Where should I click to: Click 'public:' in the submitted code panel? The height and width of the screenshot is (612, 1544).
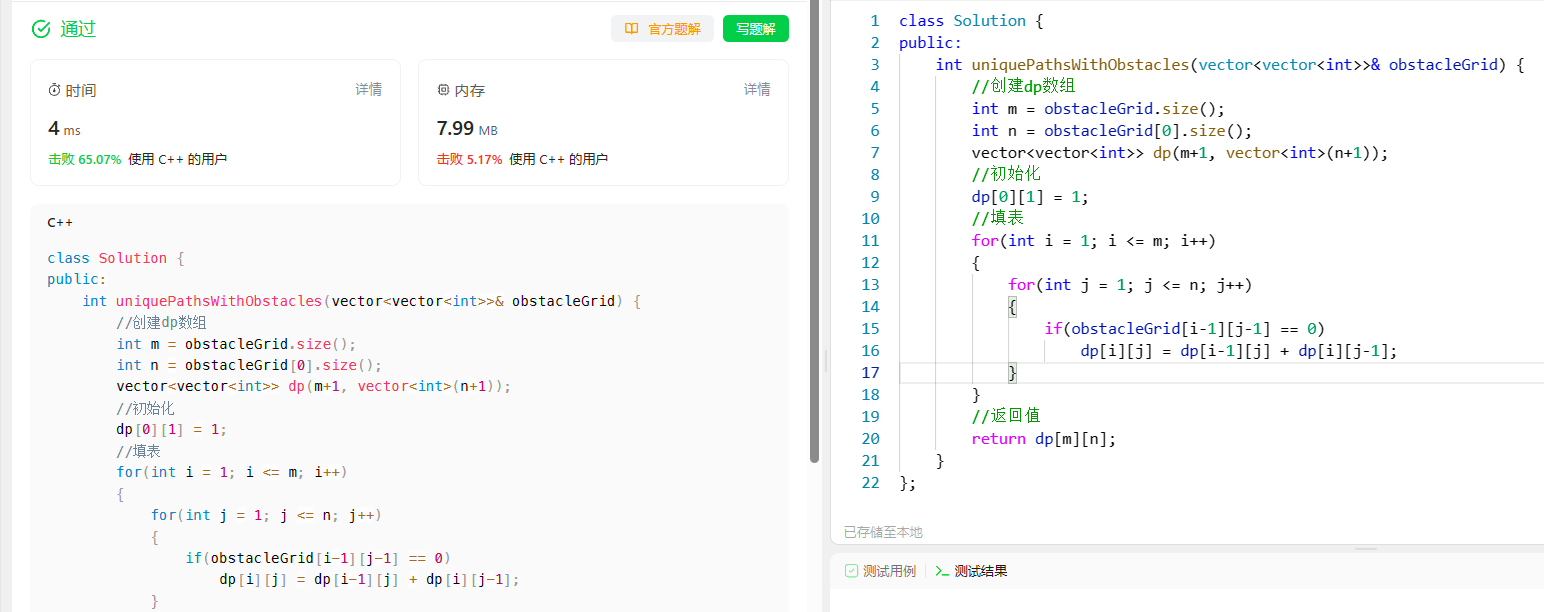point(76,279)
